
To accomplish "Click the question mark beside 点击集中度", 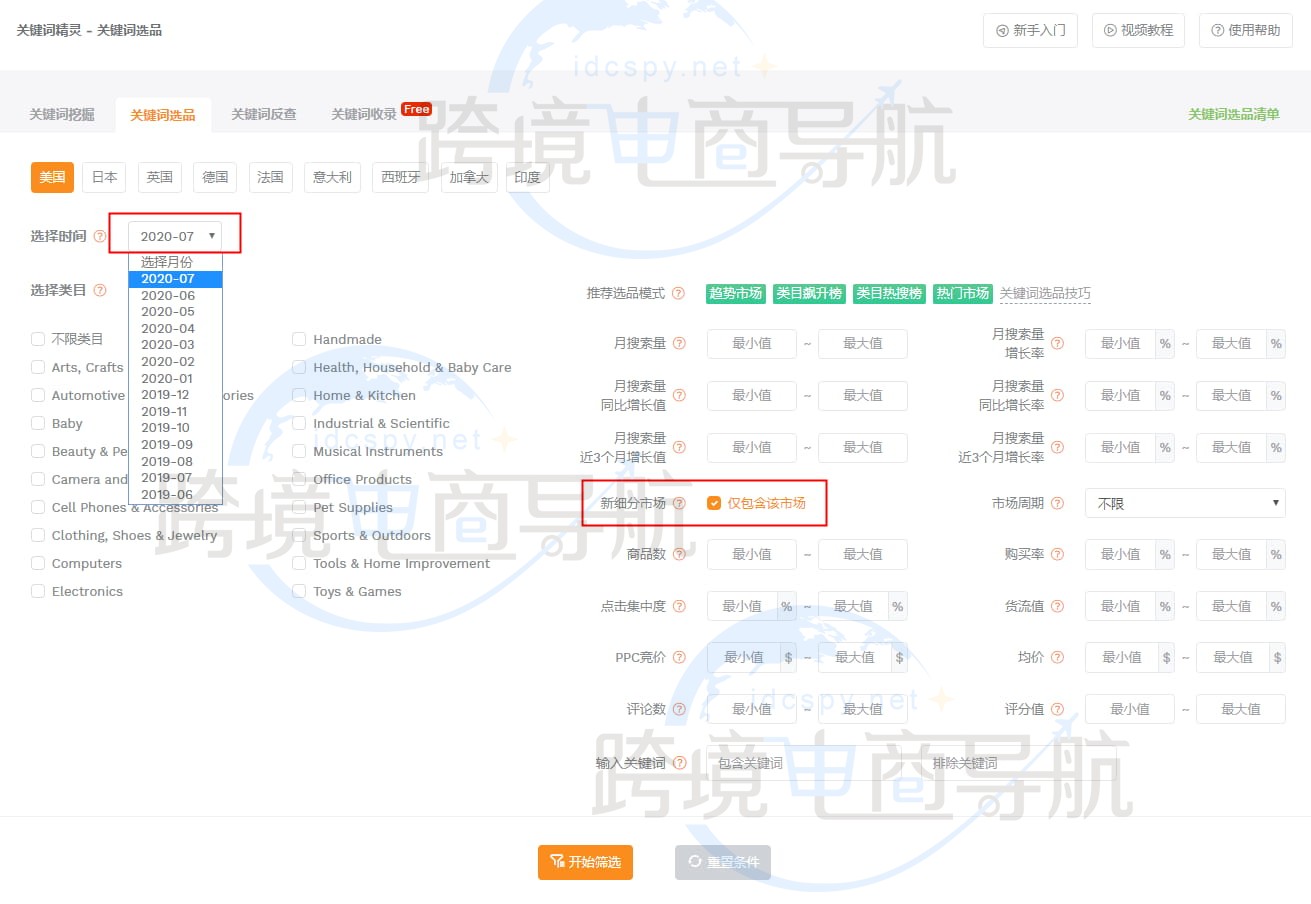I will (681, 605).
